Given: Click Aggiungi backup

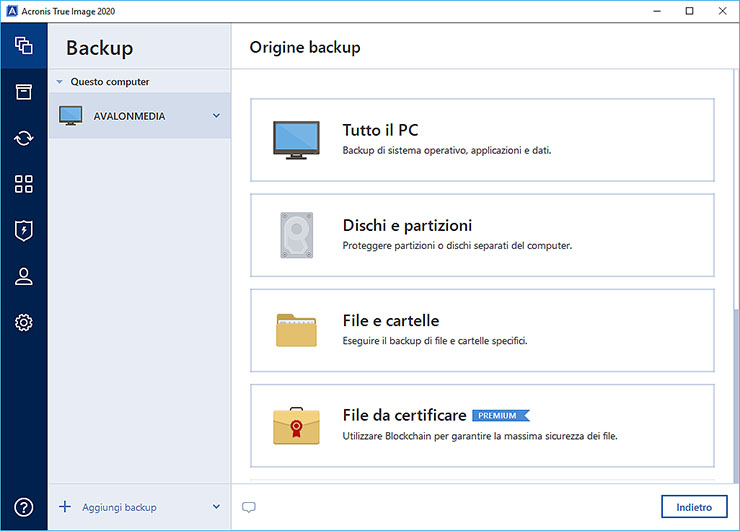Looking at the screenshot, I should click(x=118, y=507).
